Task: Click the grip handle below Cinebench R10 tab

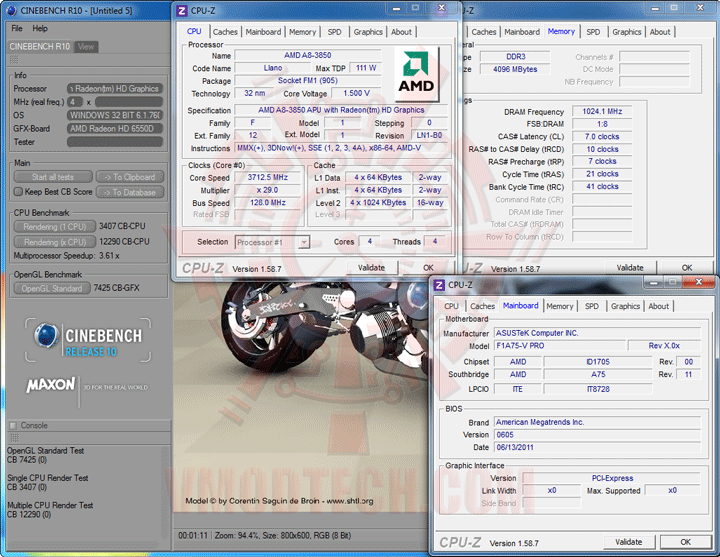Action: [14, 60]
